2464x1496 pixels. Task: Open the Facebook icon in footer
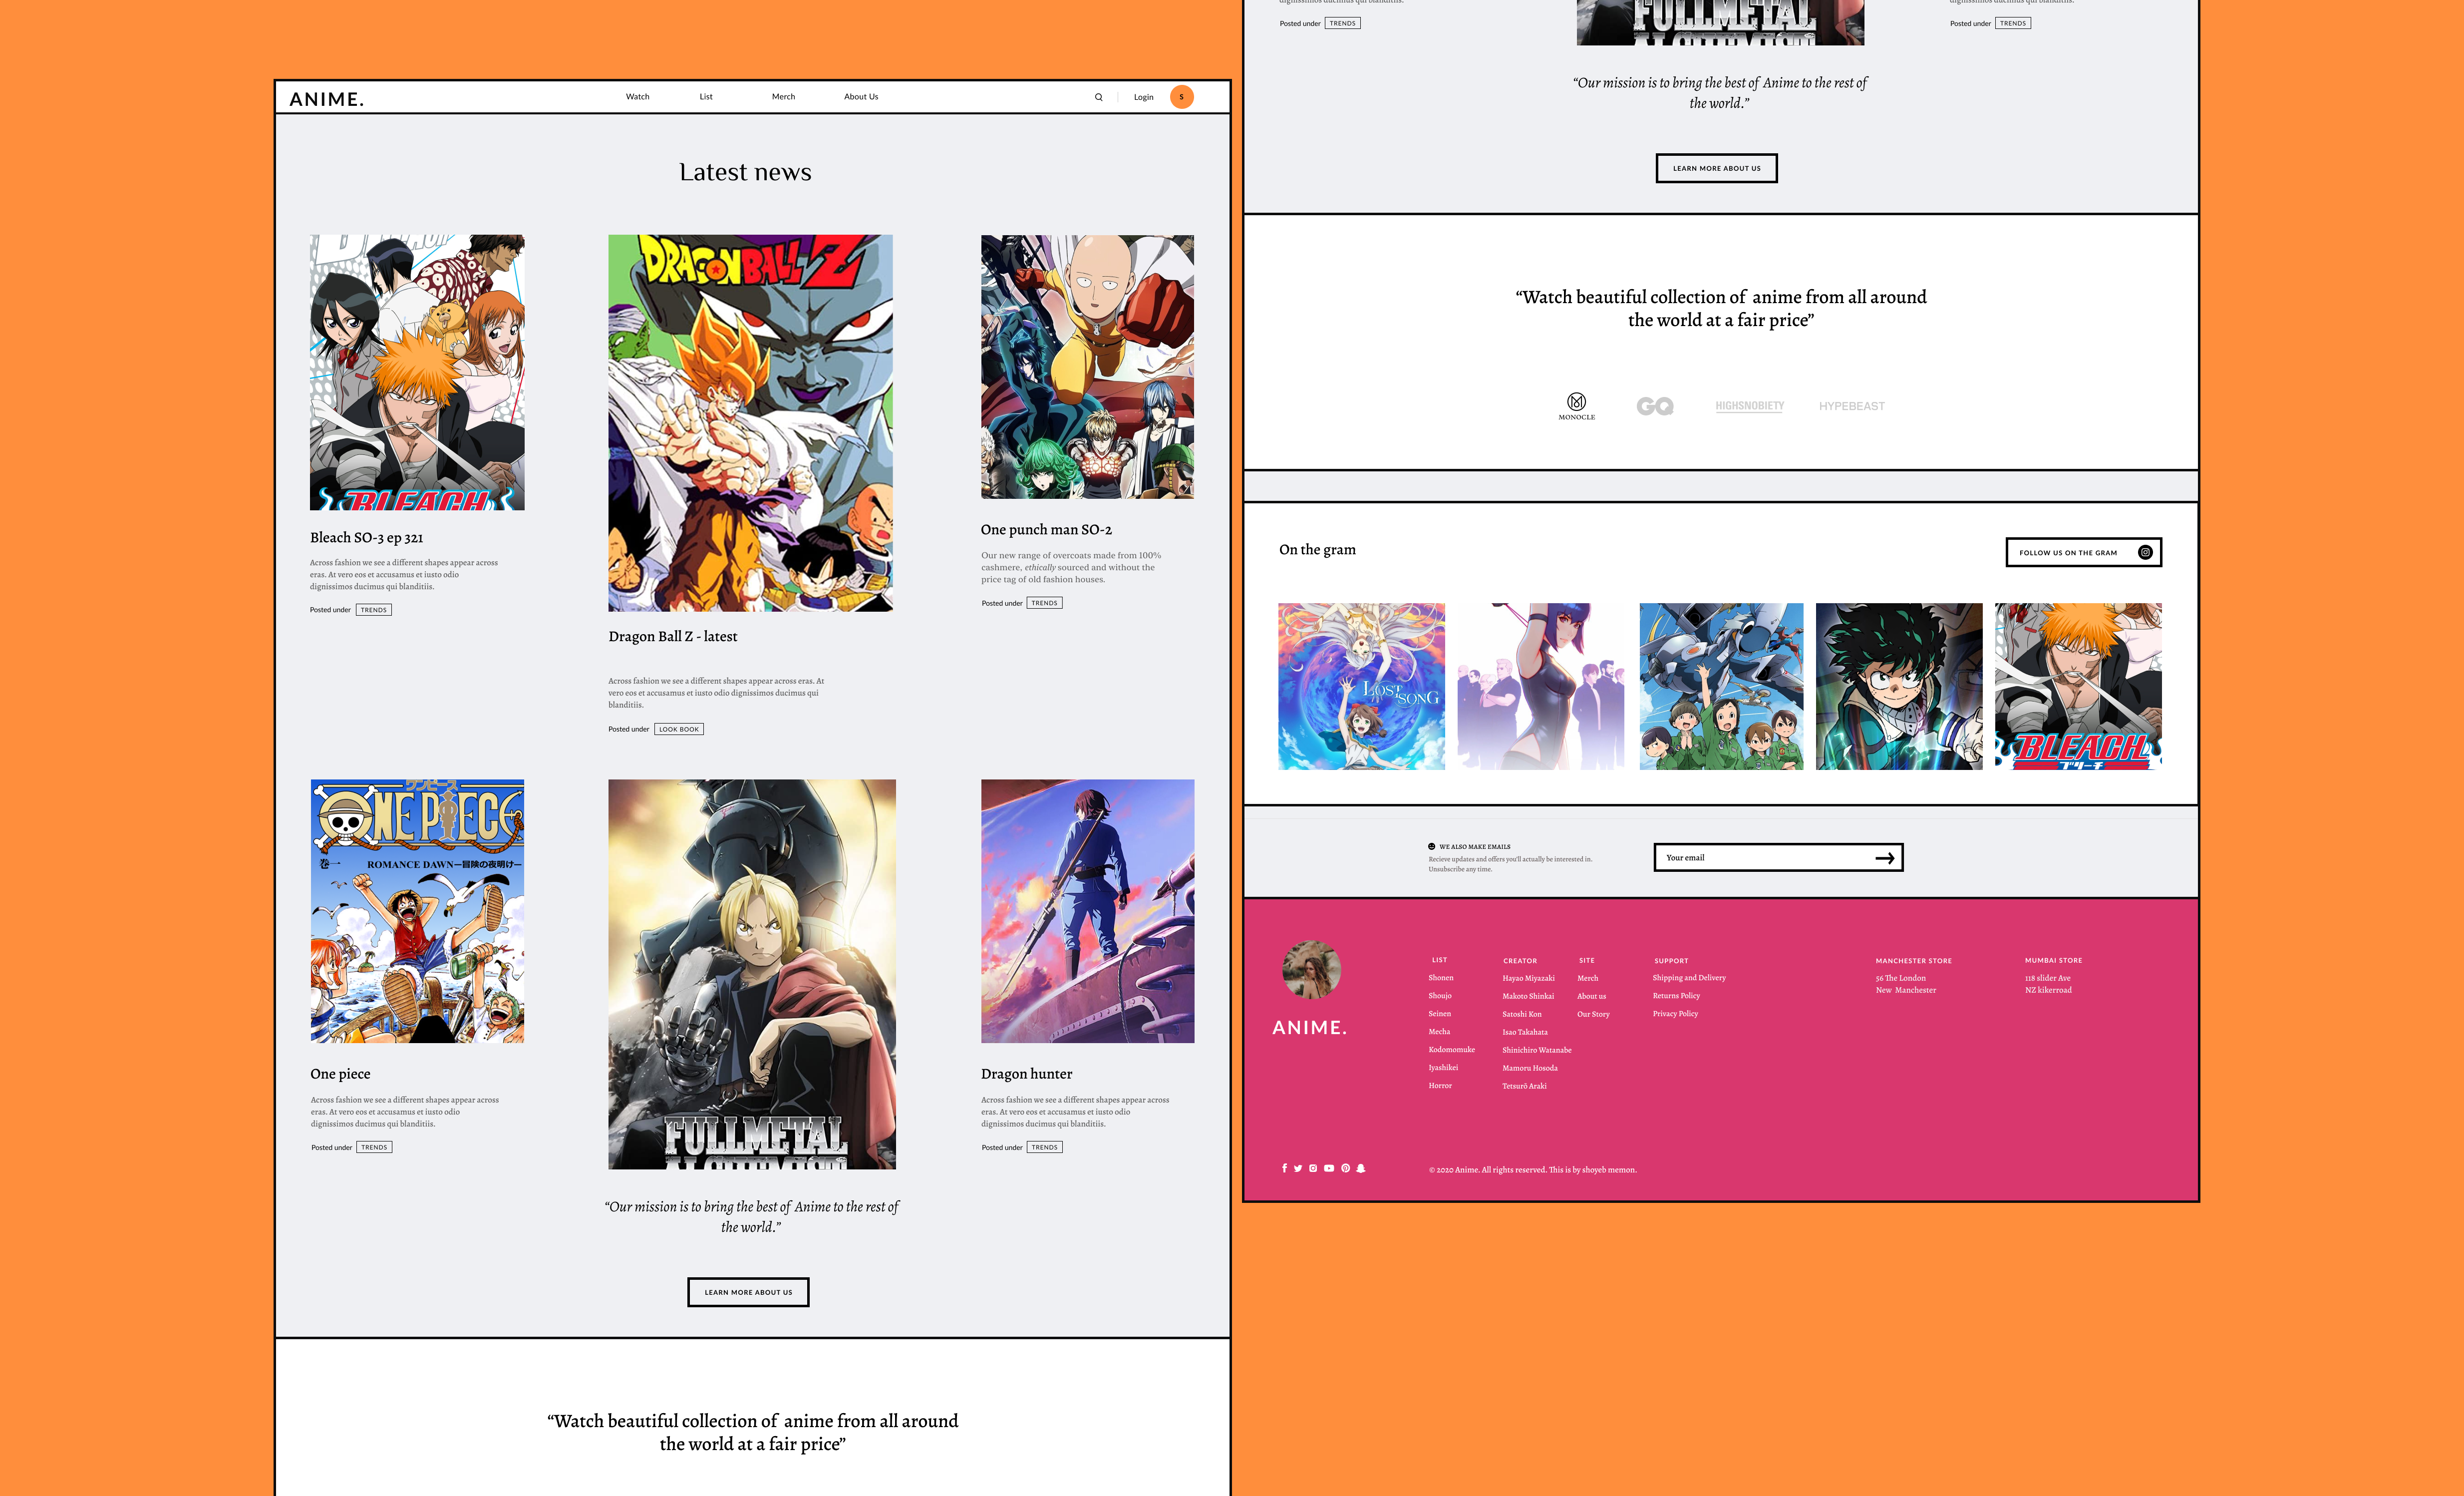tap(1284, 1168)
